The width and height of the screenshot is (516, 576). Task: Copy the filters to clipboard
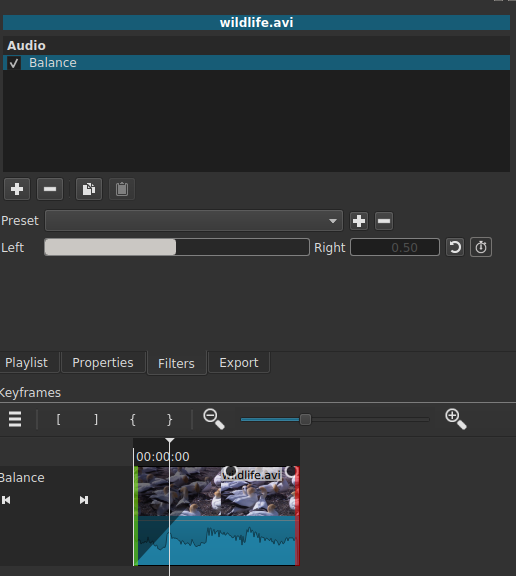click(89, 189)
